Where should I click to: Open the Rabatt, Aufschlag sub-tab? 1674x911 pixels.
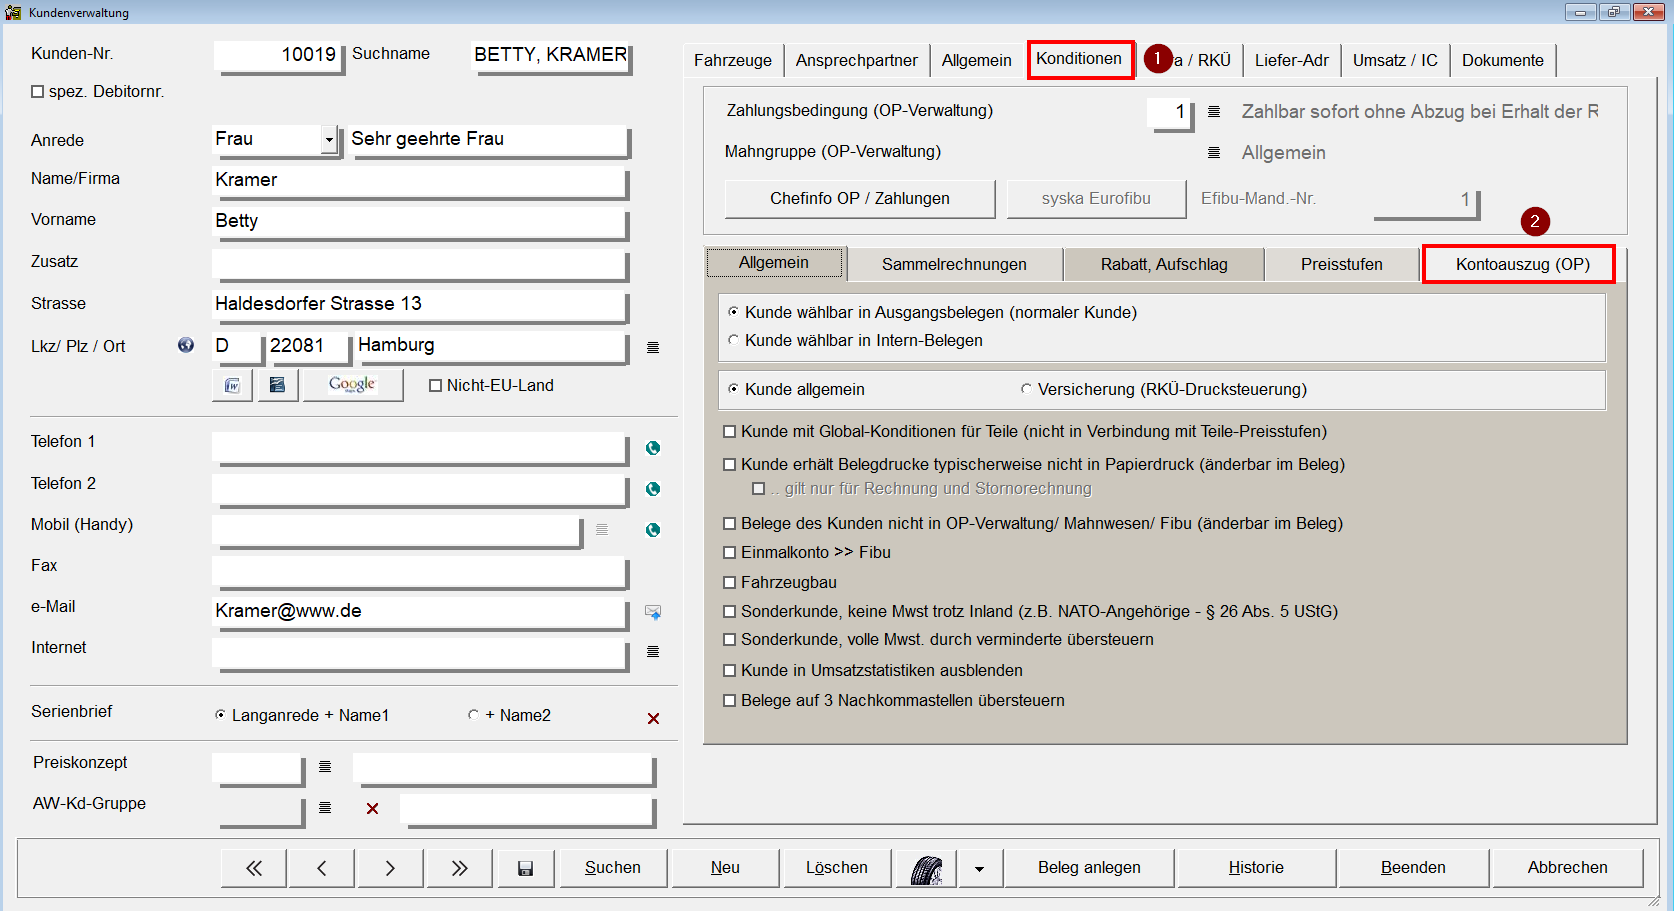coord(1164,265)
